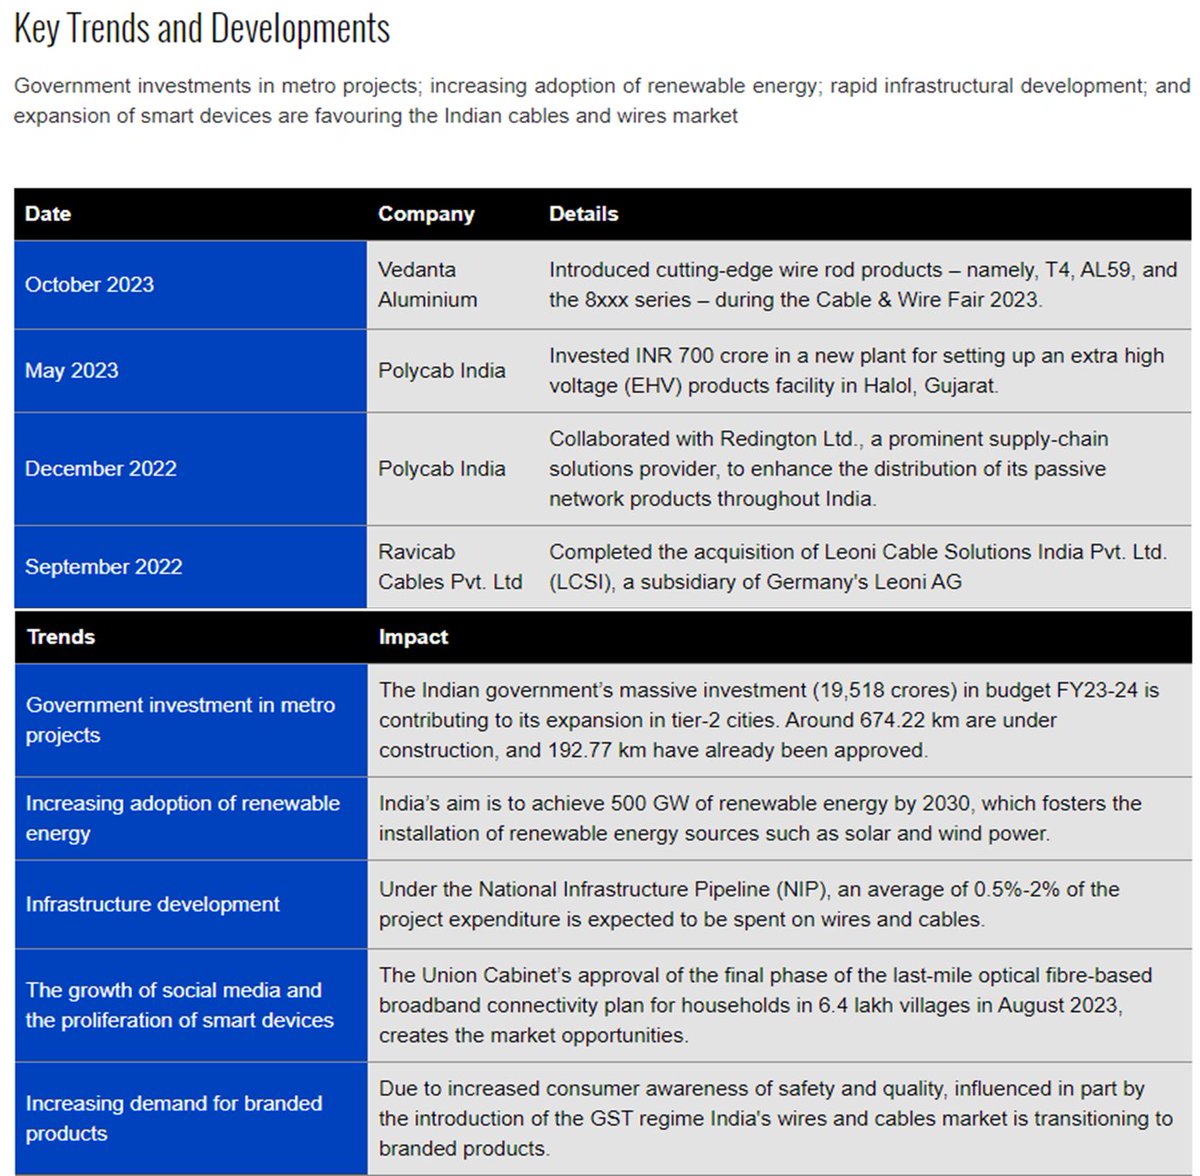Click the details about cutting-edge wire rod products
The height and width of the screenshot is (1176, 1200).
(x=863, y=285)
